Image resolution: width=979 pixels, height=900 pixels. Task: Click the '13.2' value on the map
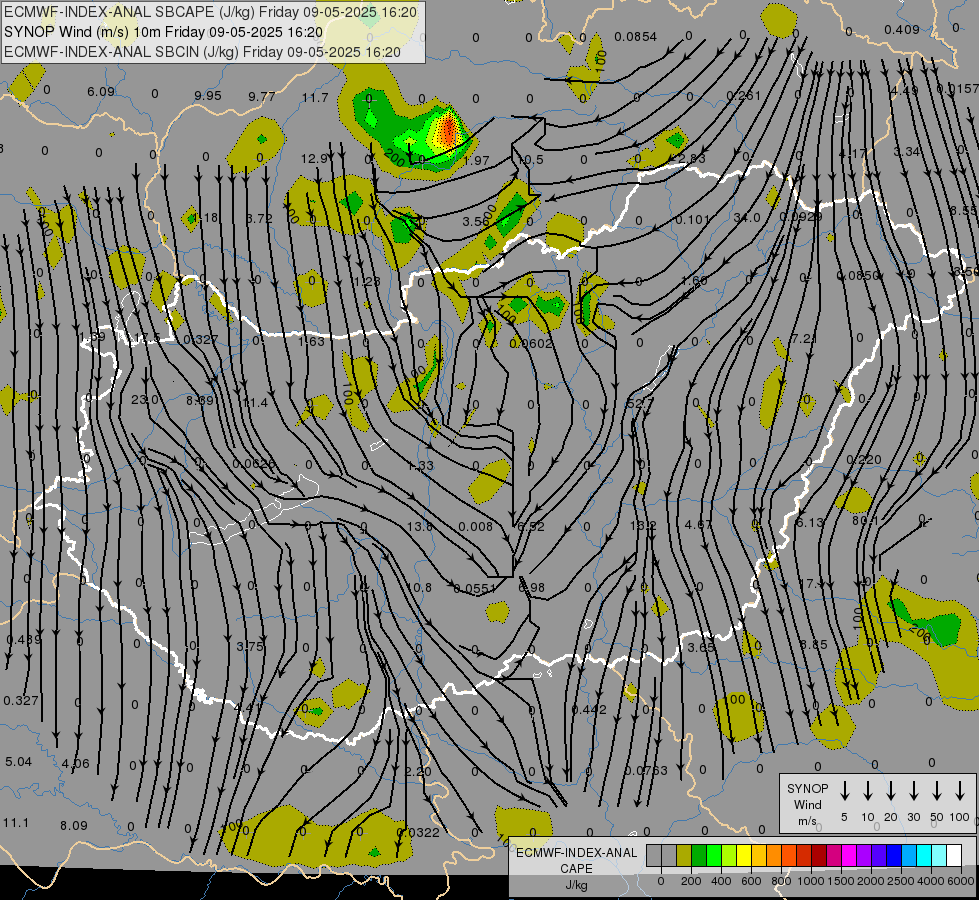(643, 525)
